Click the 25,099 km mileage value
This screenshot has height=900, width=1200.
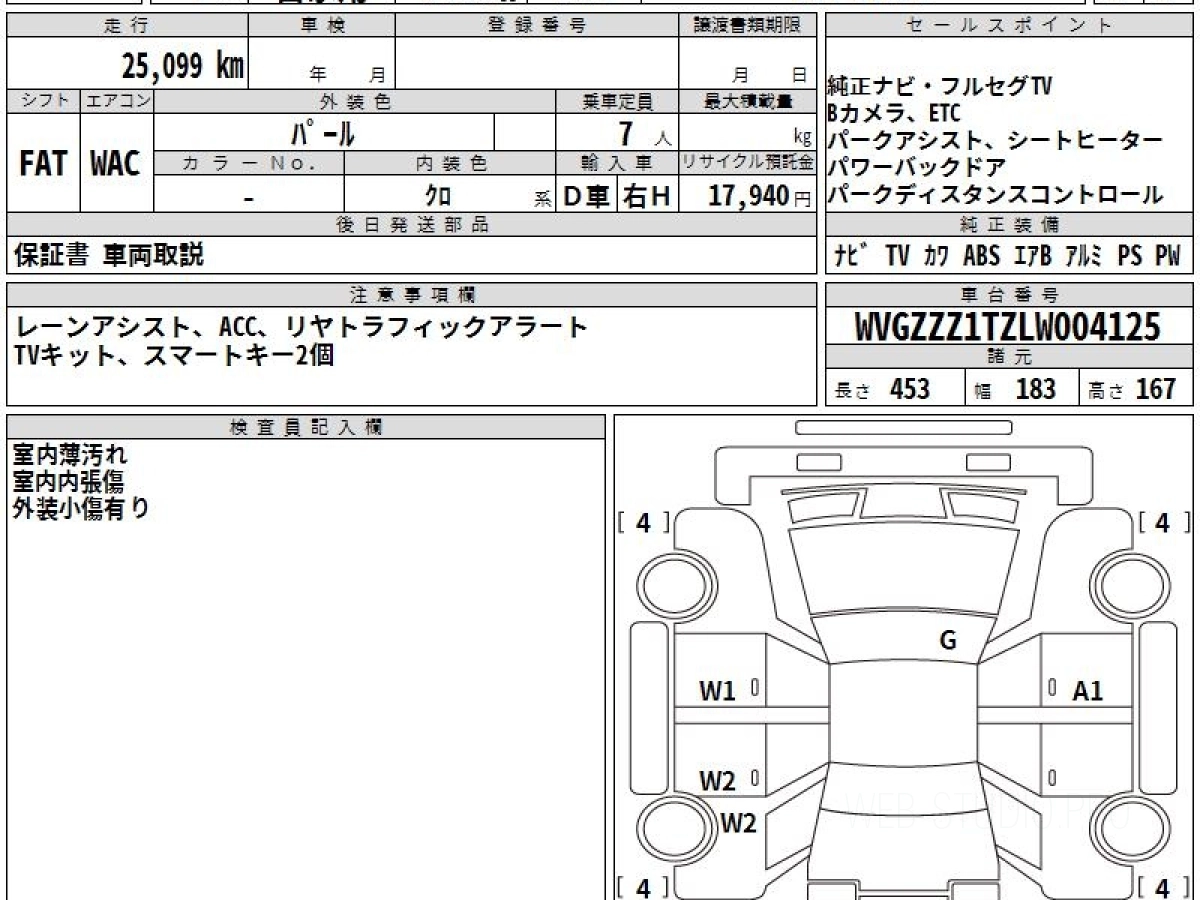click(x=183, y=67)
